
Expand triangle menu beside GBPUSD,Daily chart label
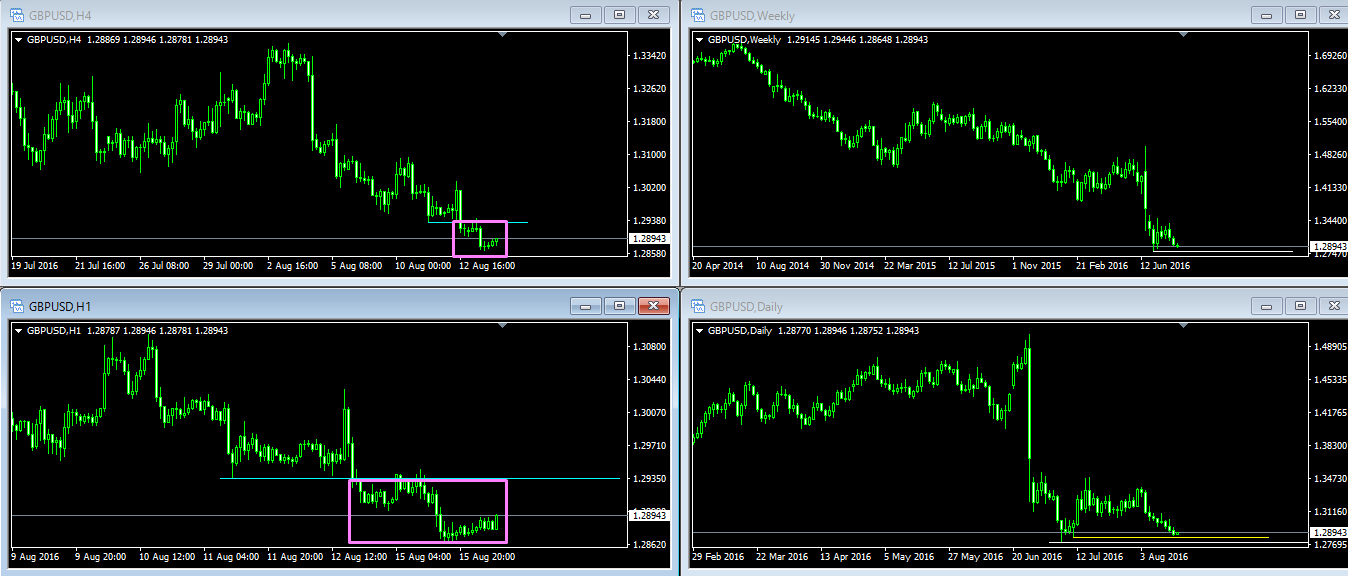699,330
